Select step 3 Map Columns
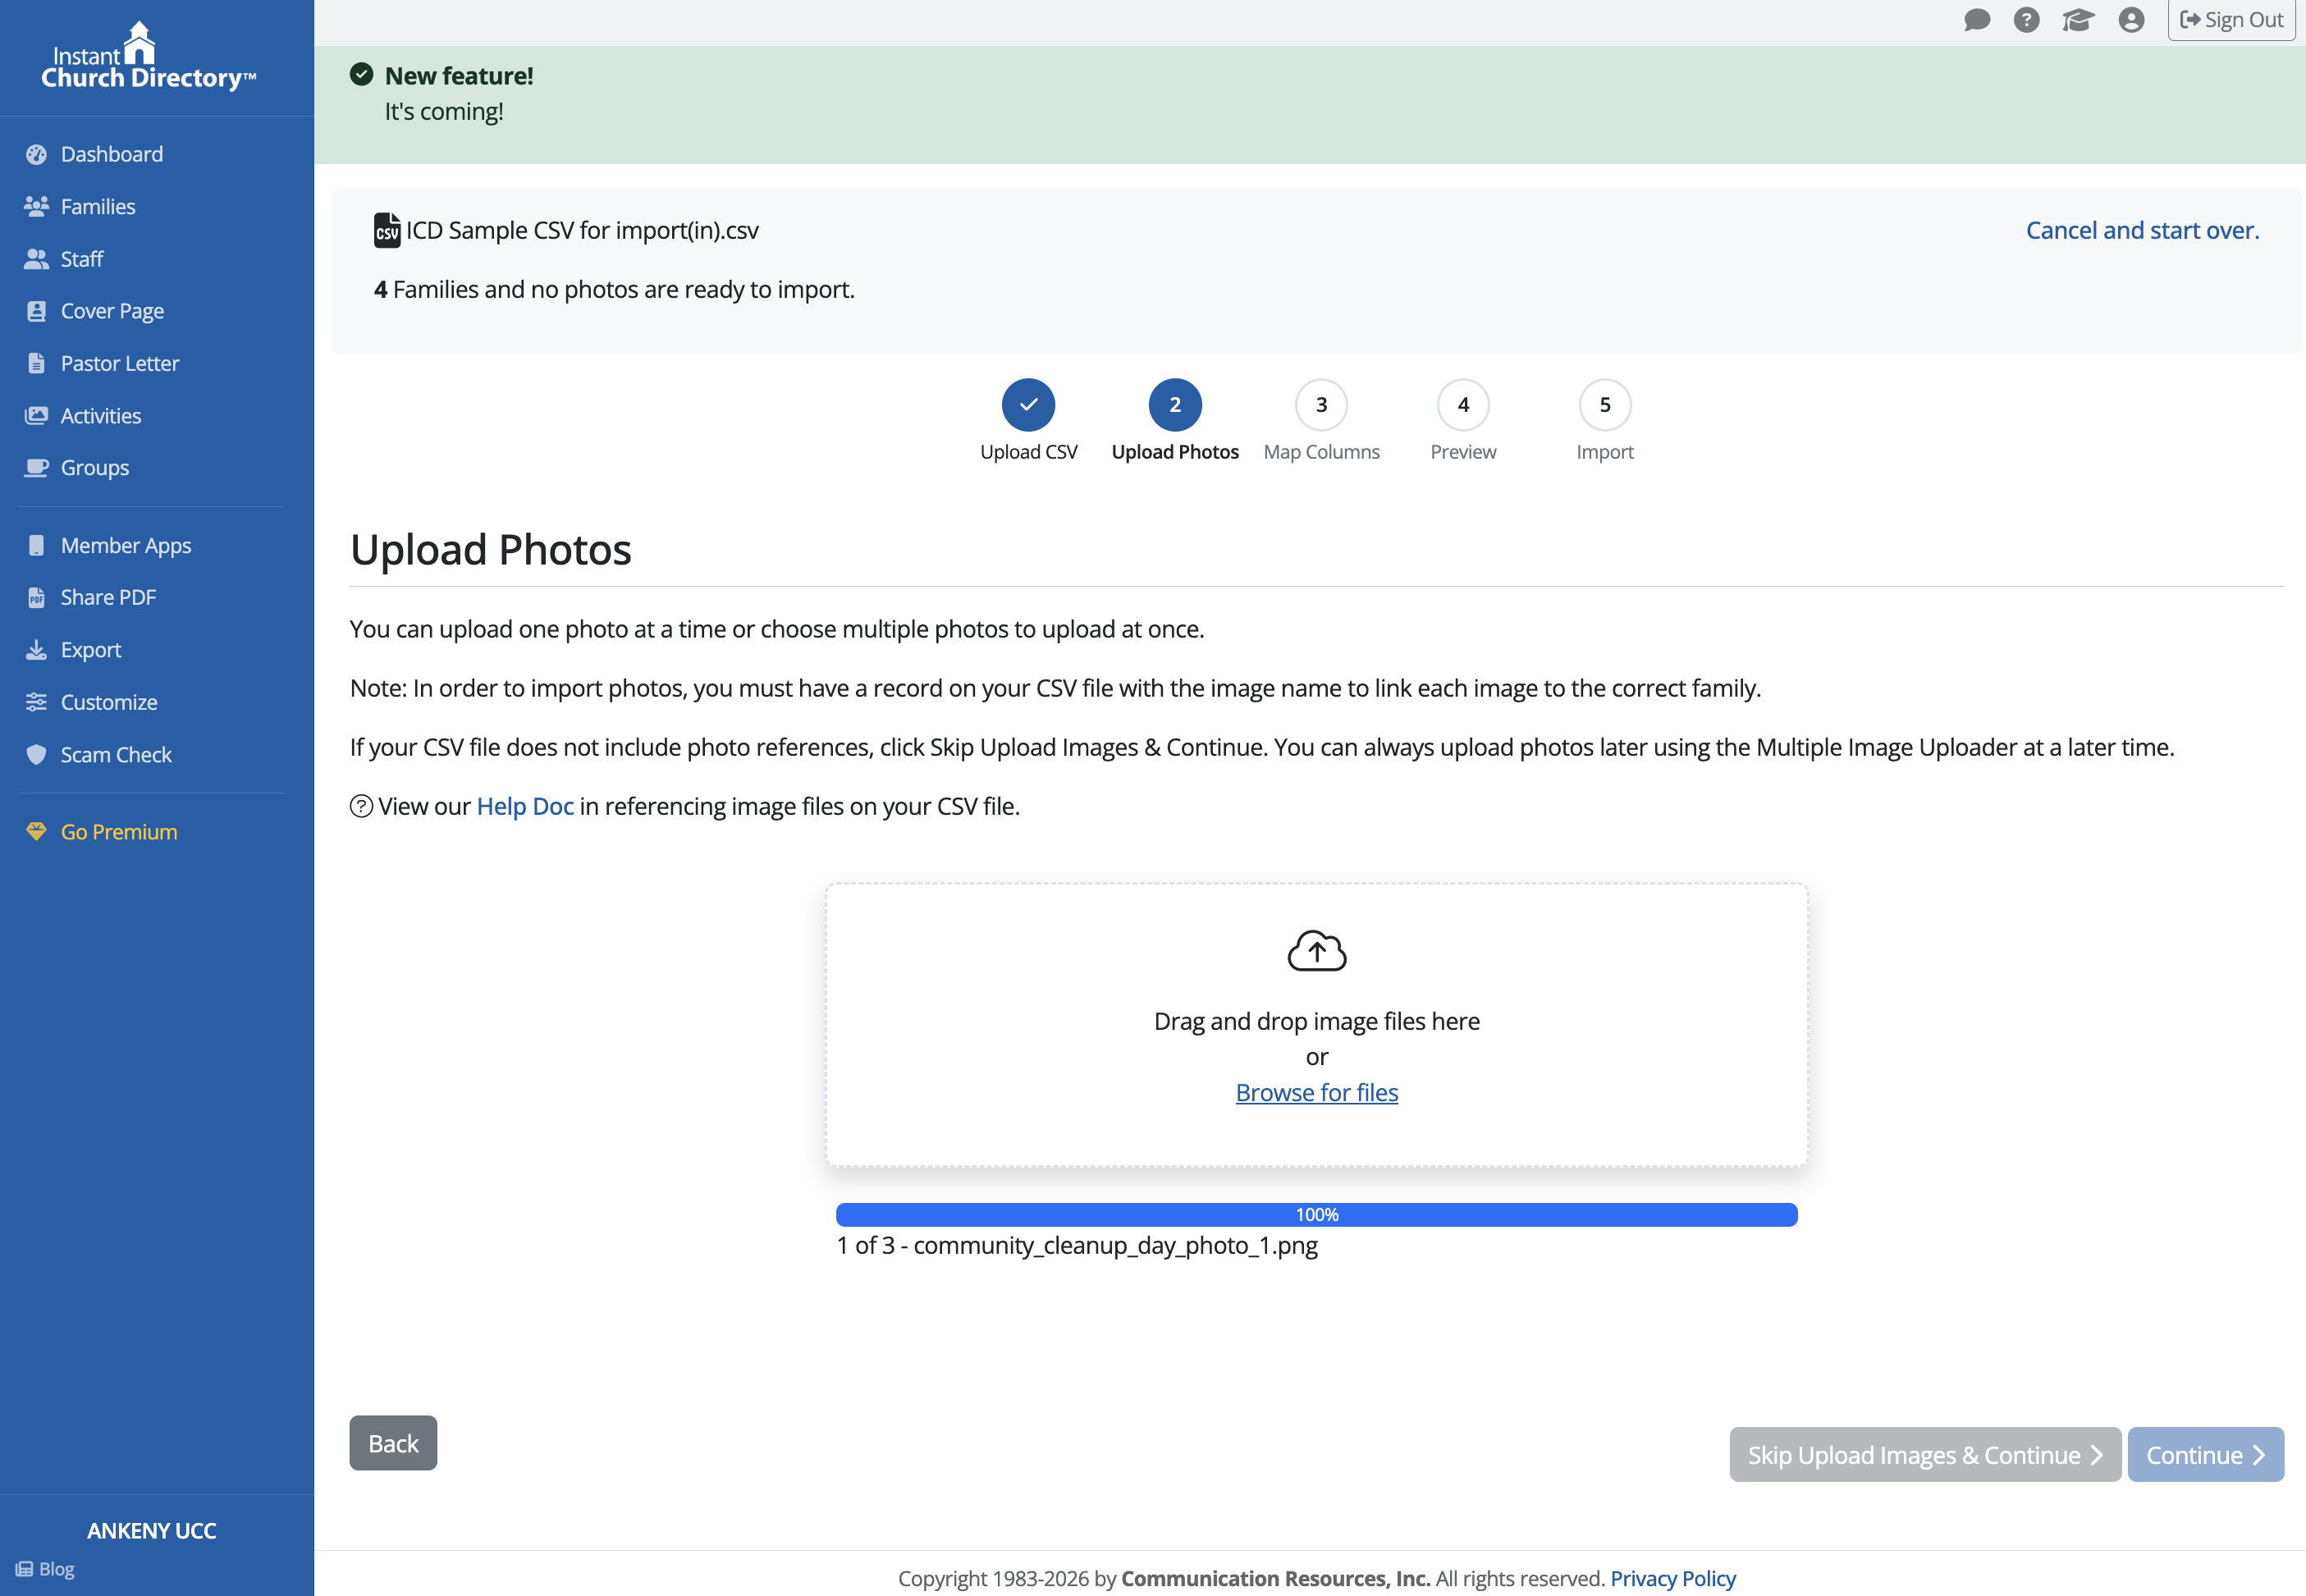The width and height of the screenshot is (2306, 1596). coord(1320,405)
